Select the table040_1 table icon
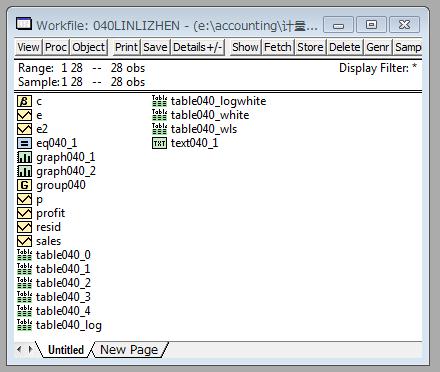 click(24, 269)
